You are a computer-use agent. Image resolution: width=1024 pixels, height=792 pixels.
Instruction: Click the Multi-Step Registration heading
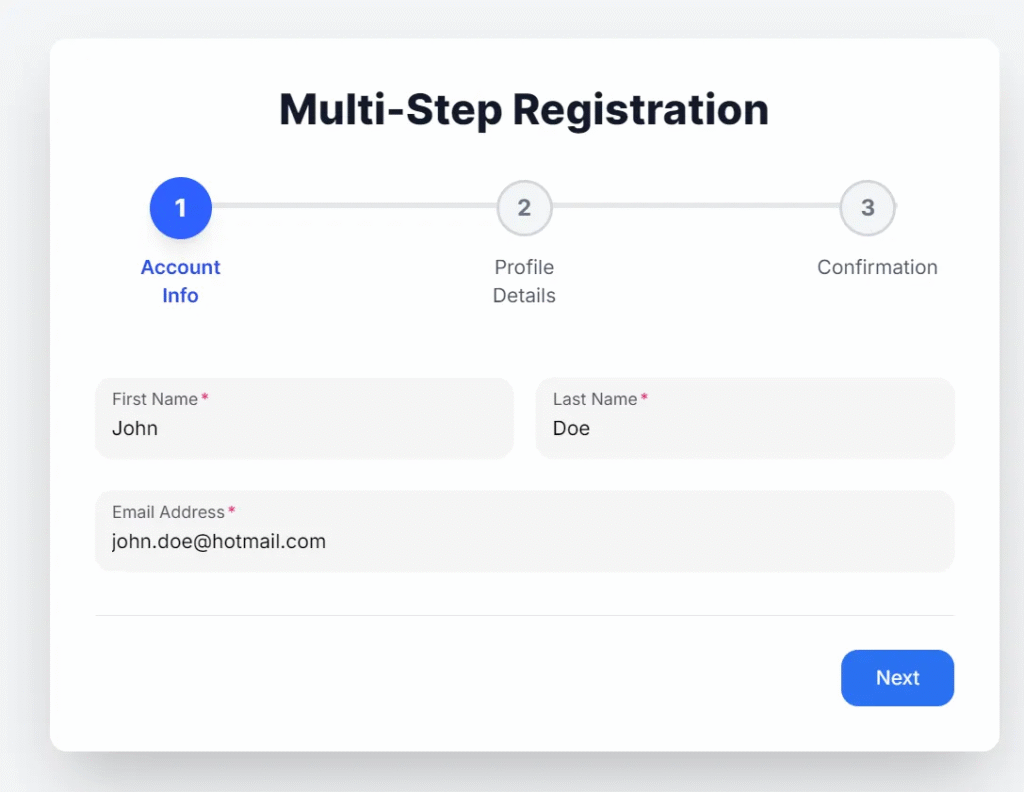pos(524,109)
